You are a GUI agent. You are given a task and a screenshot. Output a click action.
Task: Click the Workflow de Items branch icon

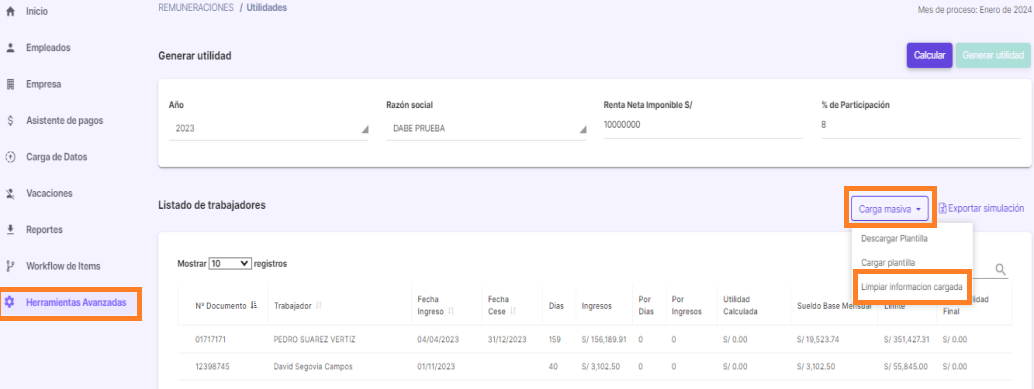[x=10, y=266]
